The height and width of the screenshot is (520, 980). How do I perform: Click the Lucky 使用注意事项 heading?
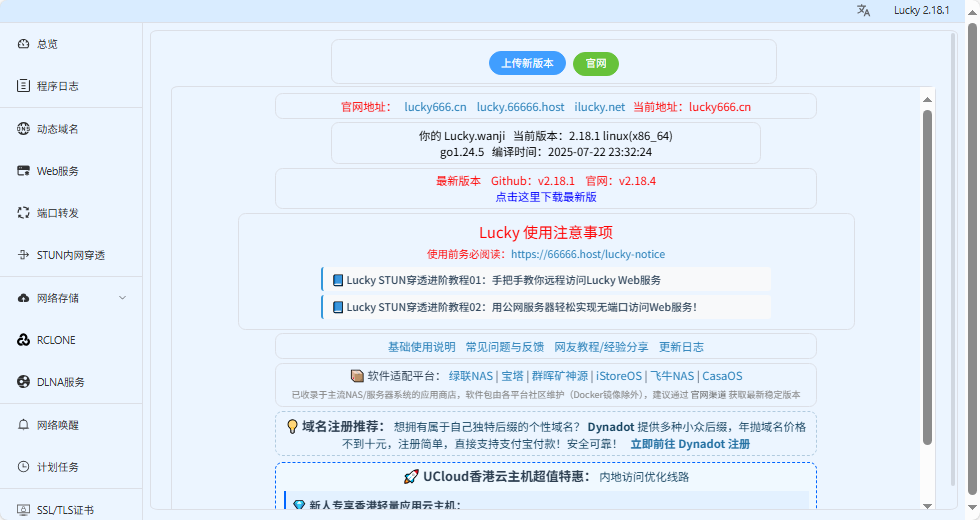click(546, 232)
